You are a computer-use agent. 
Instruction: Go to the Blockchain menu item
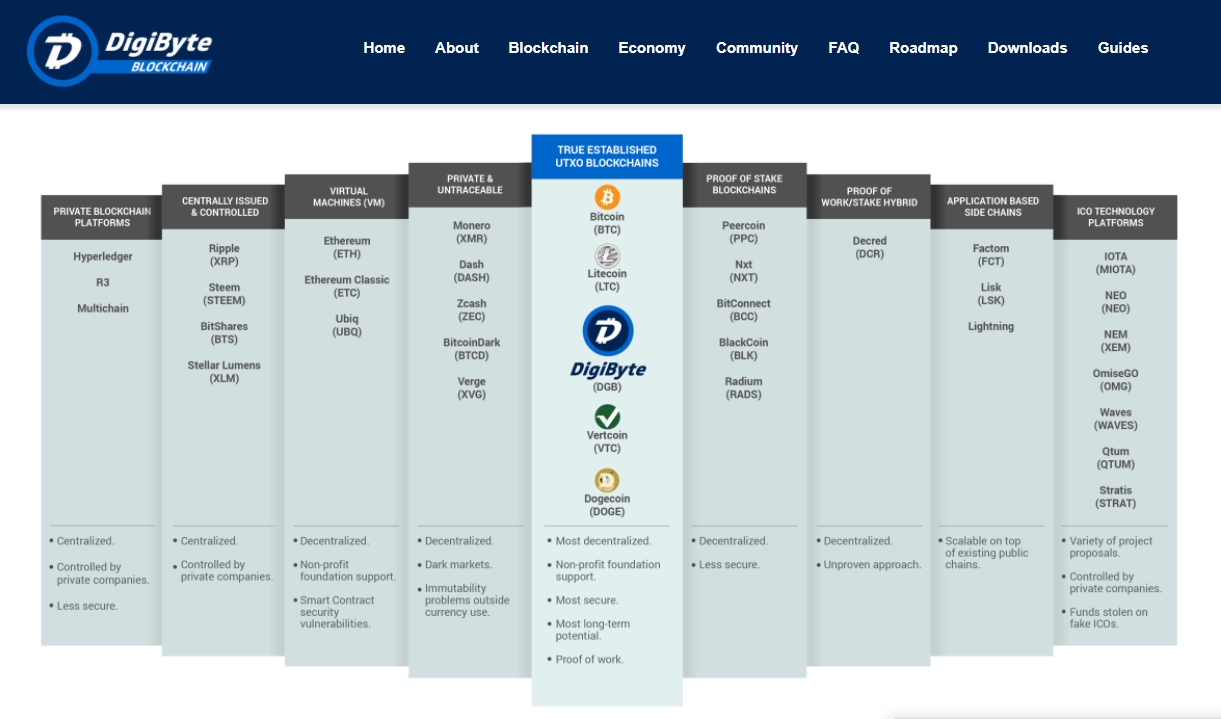pyautogui.click(x=548, y=48)
